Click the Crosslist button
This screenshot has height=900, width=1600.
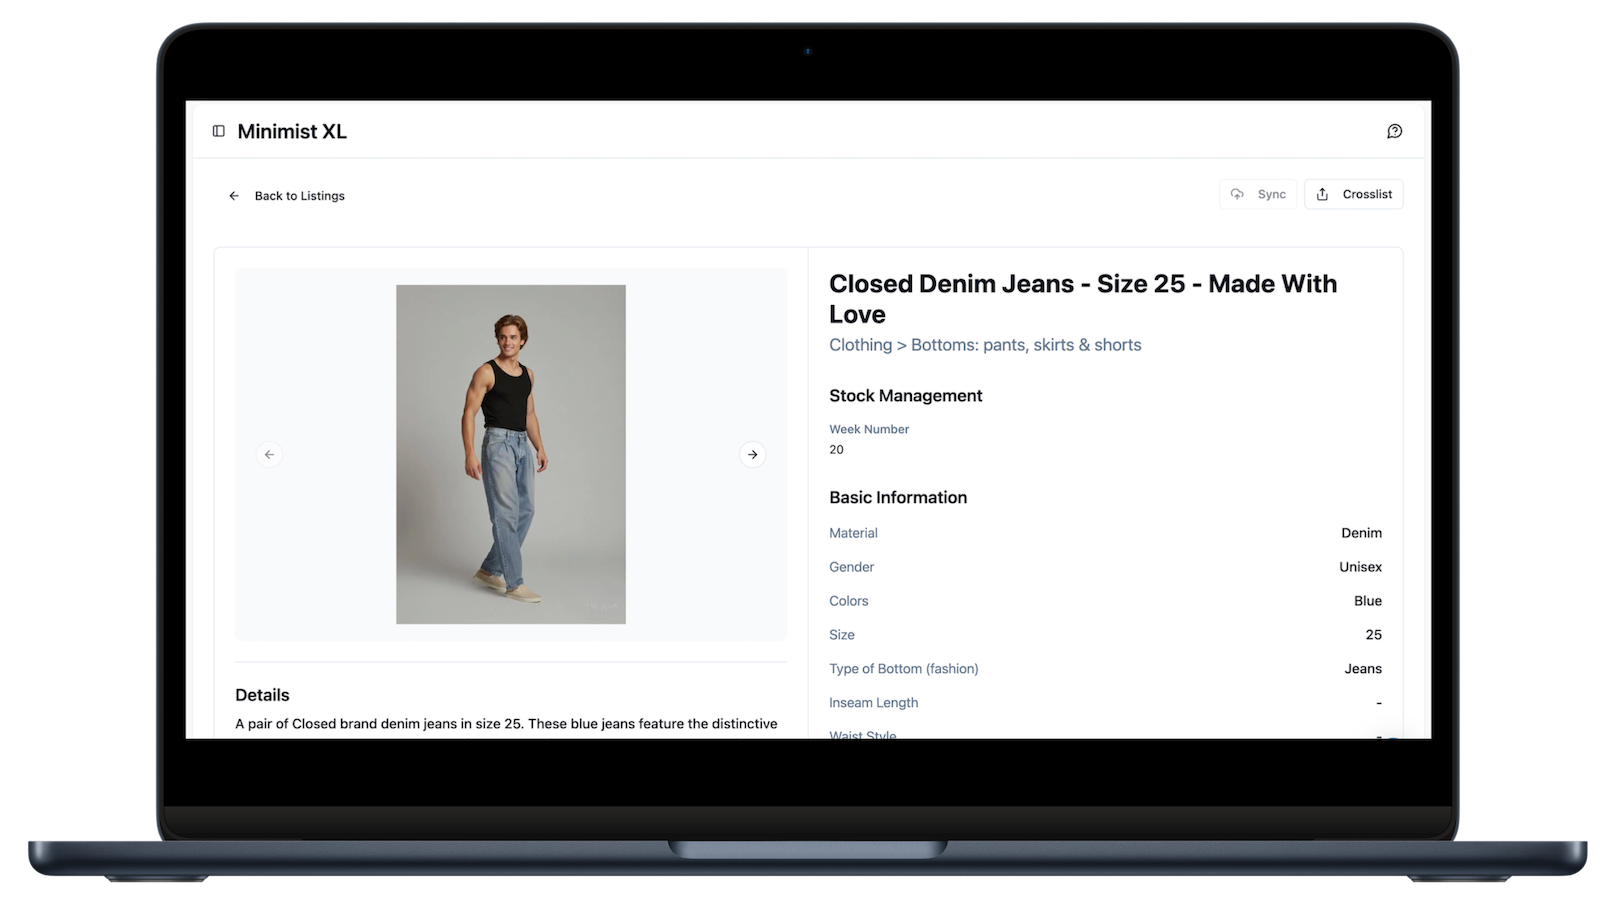pyautogui.click(x=1354, y=194)
